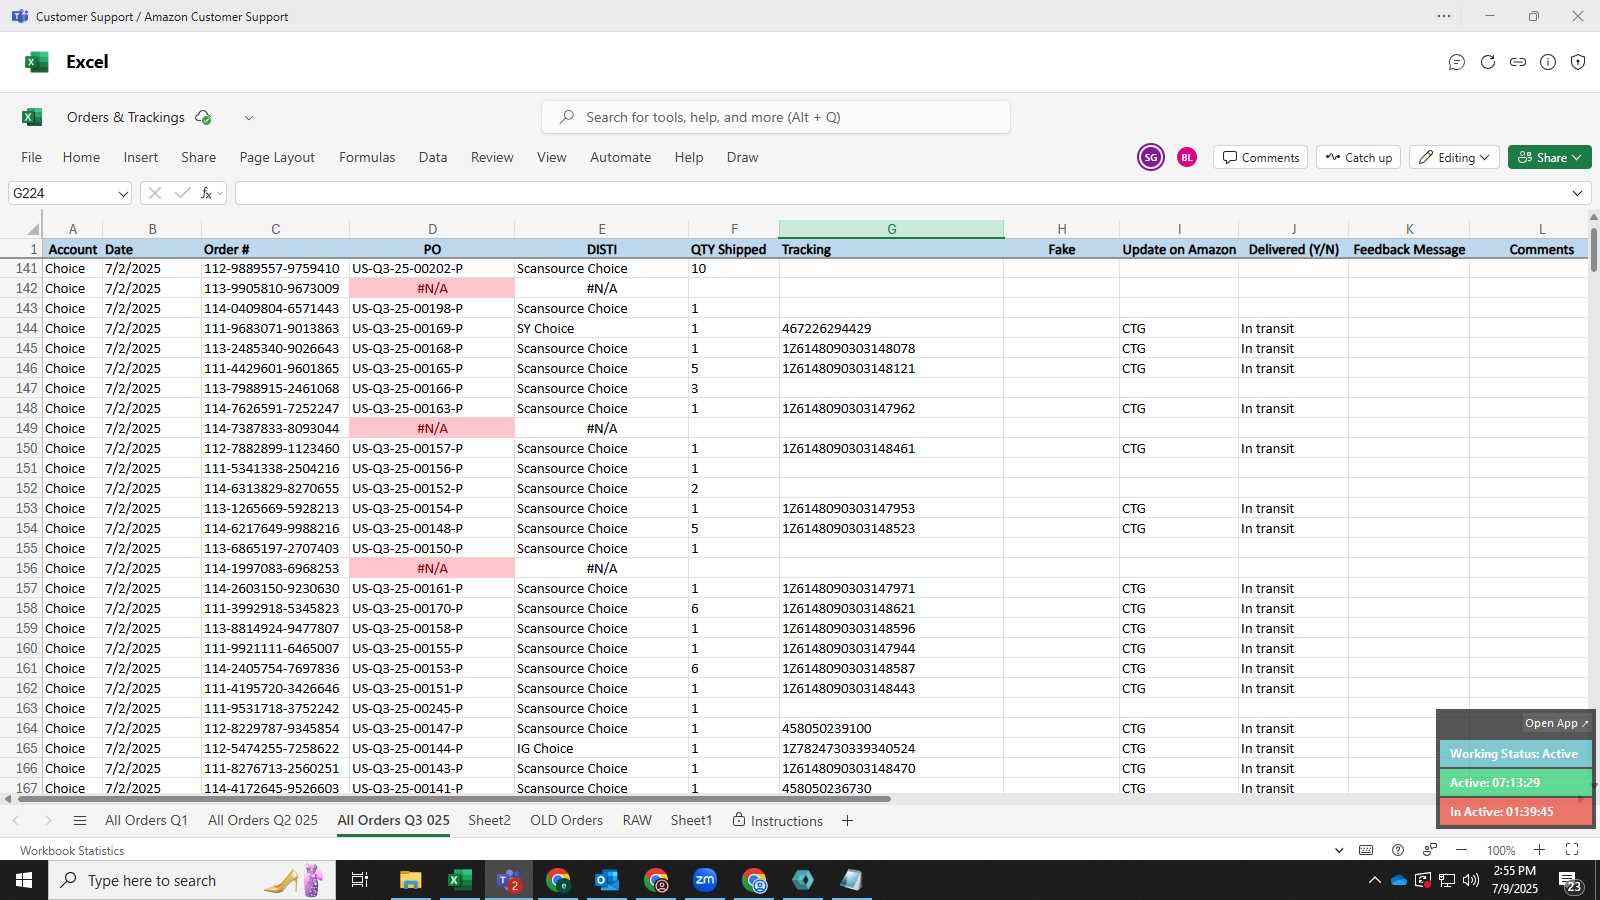Image resolution: width=1600 pixels, height=900 pixels.
Task: Add a new sheet with the plus icon
Action: tap(847, 820)
